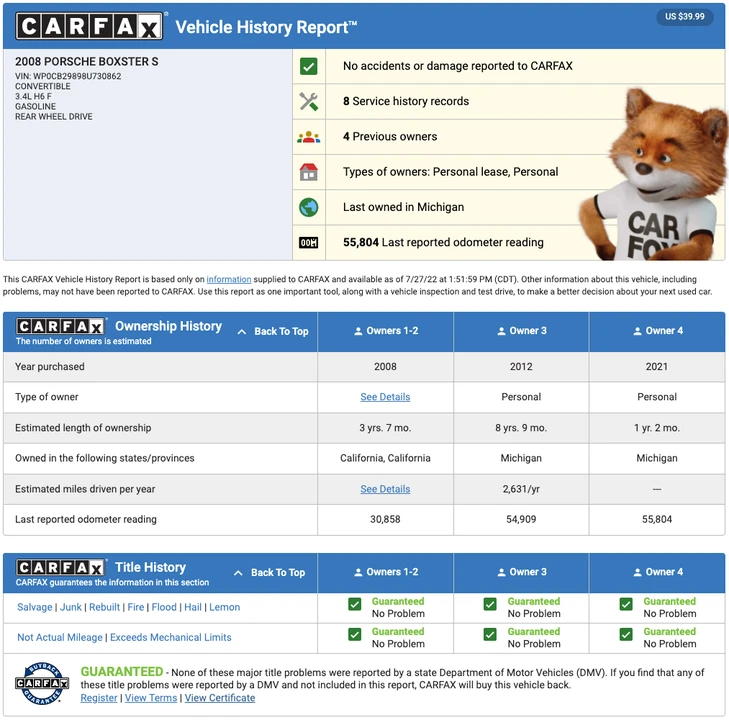Open the View Terms link

(151, 698)
